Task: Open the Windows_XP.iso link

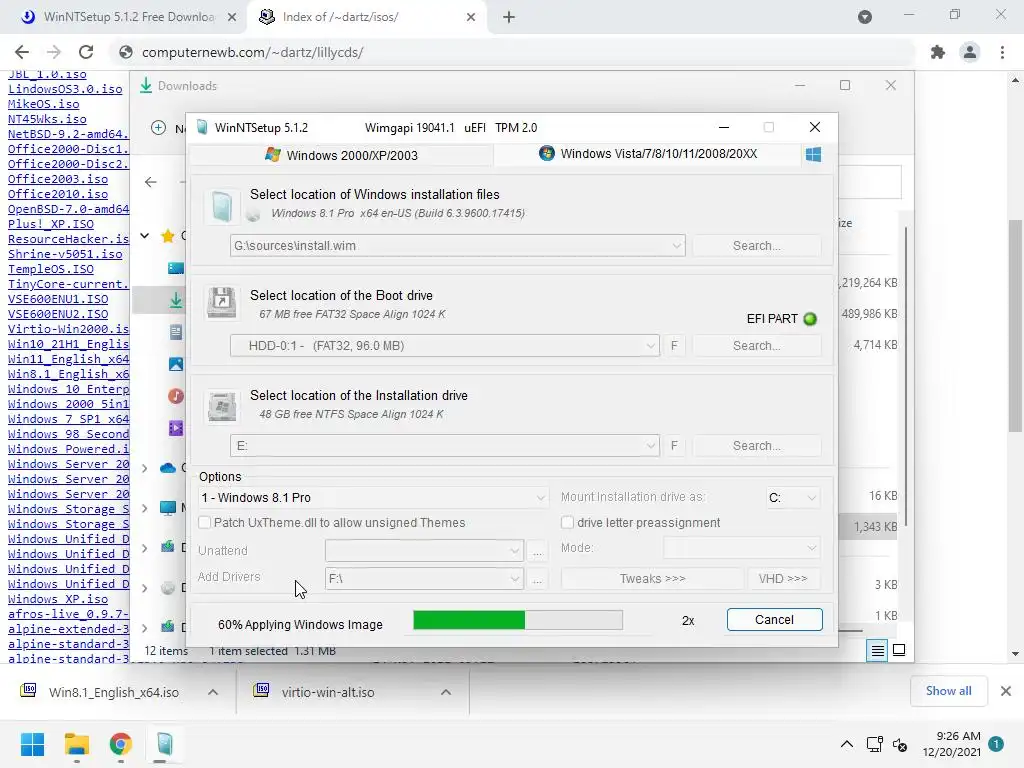Action: click(x=58, y=599)
